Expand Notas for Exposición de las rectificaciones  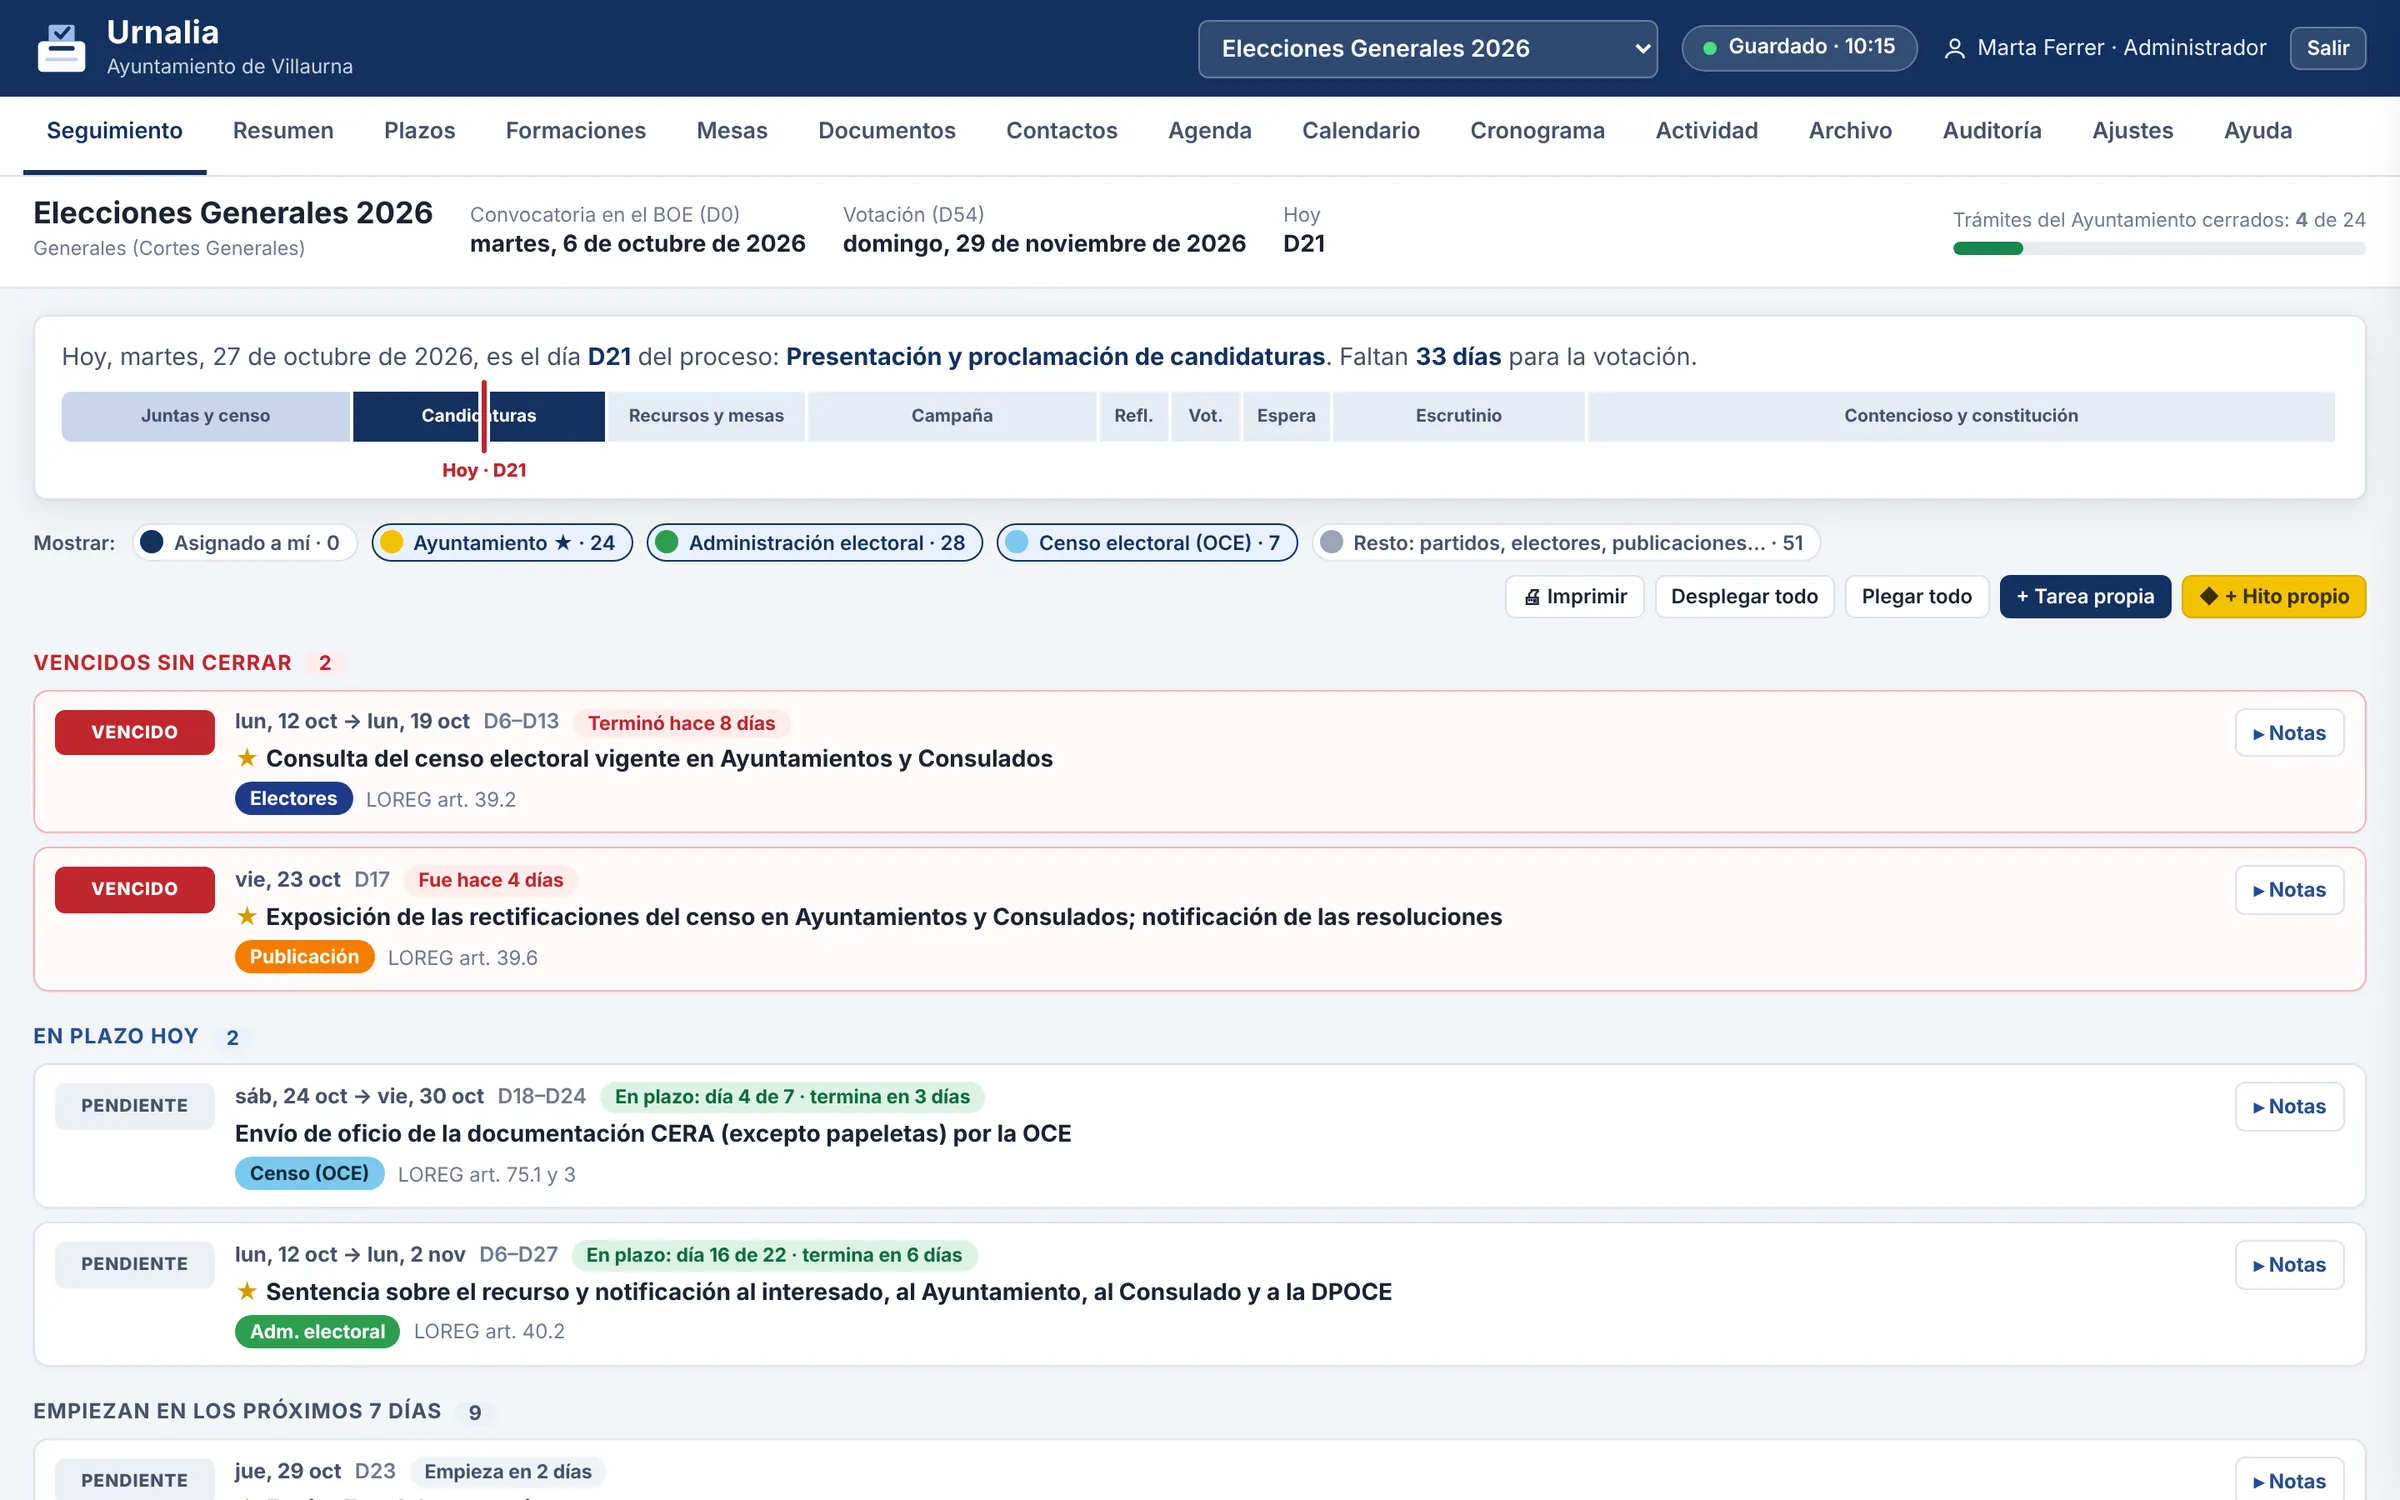2289,890
